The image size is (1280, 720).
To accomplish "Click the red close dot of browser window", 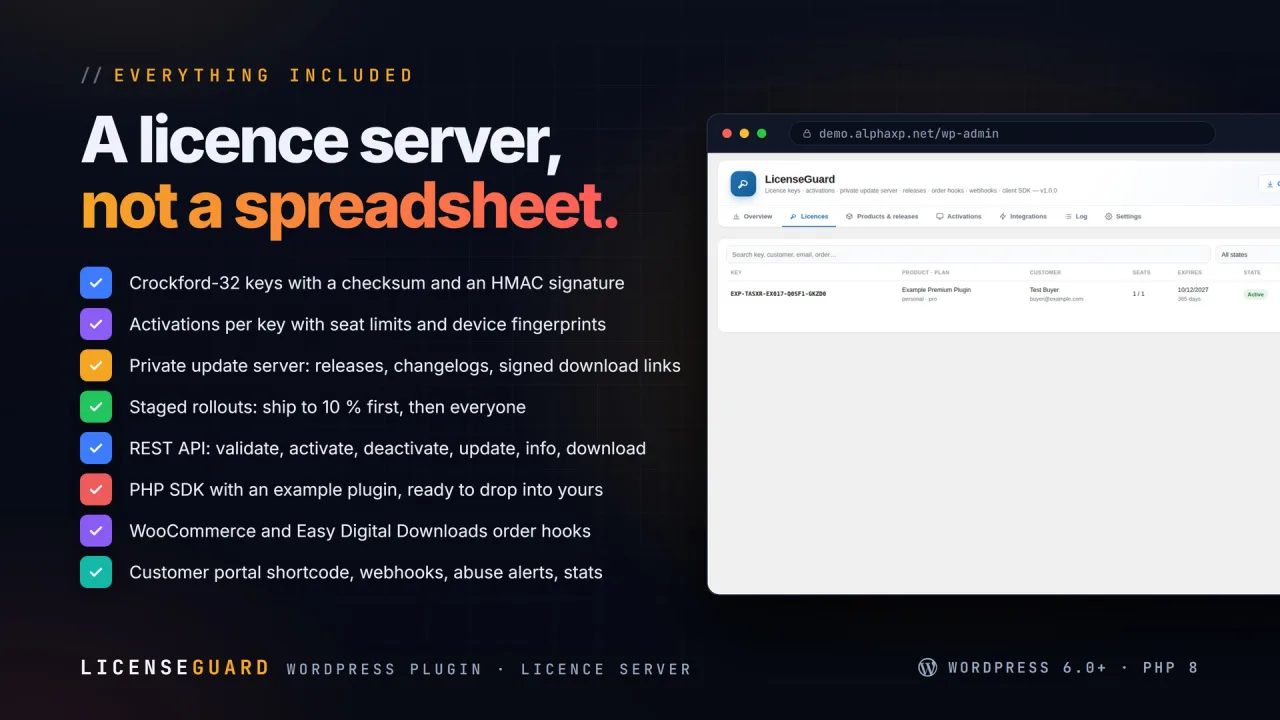I will click(727, 134).
